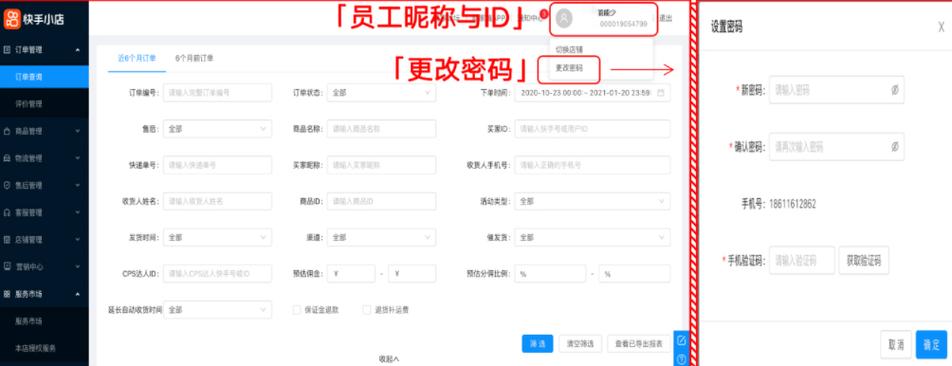
Task: Click the 快手小店 logo
Action: pyautogui.click(x=33, y=19)
